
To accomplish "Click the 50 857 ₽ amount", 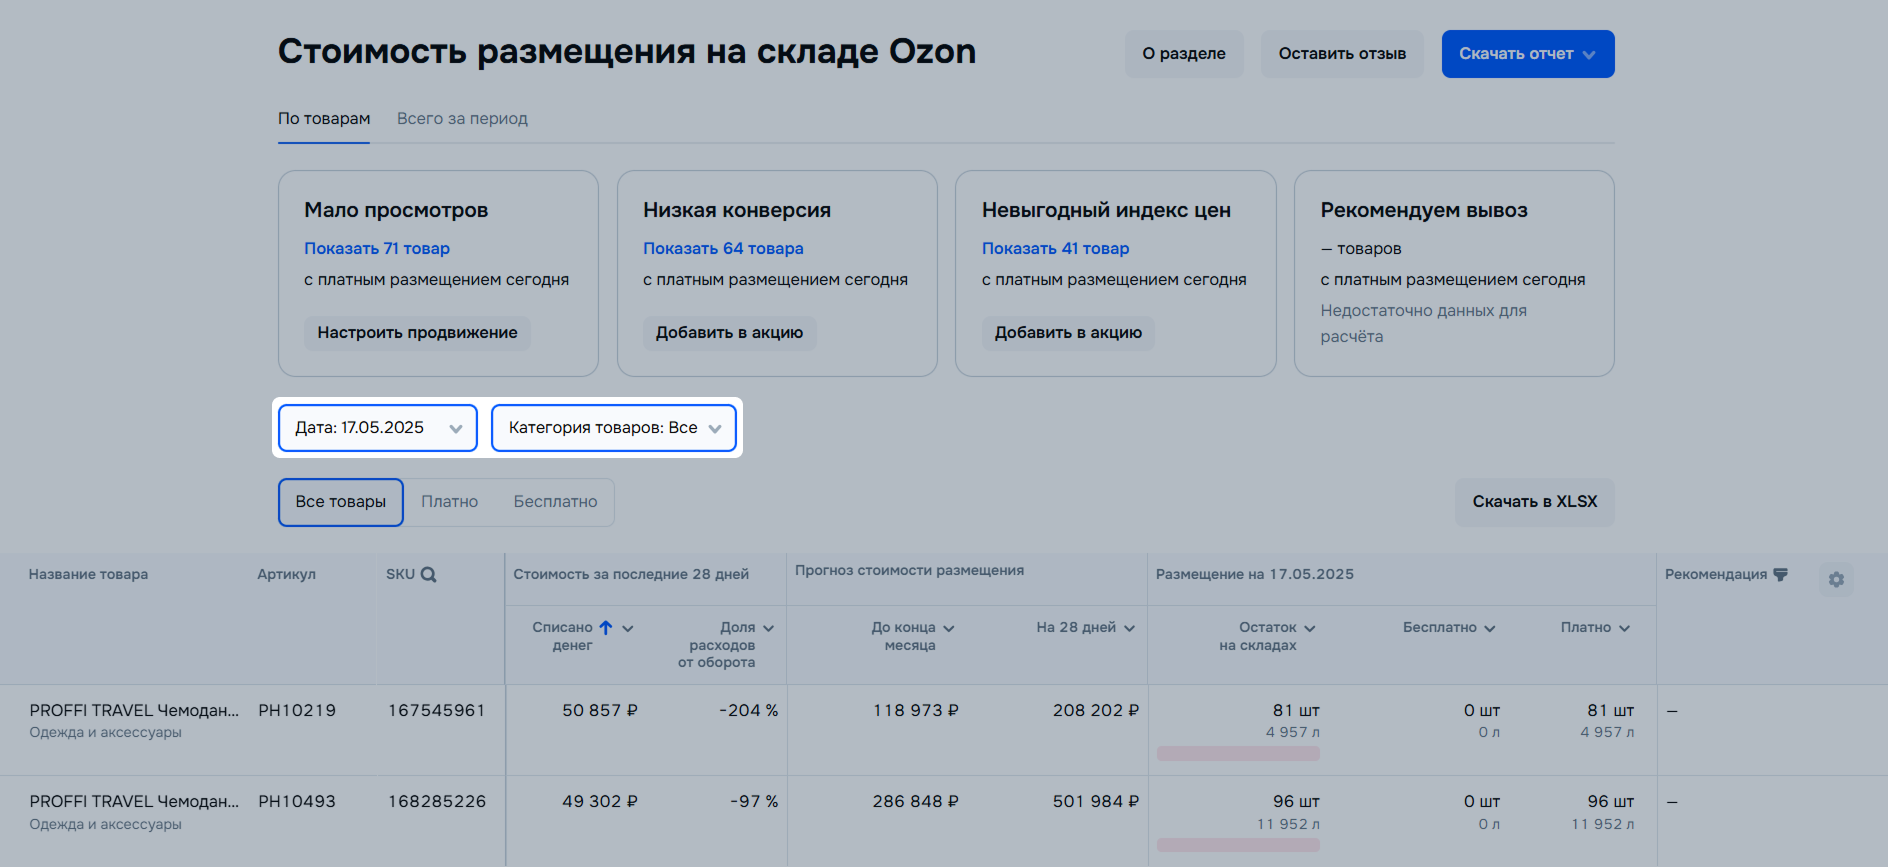I will pos(600,711).
